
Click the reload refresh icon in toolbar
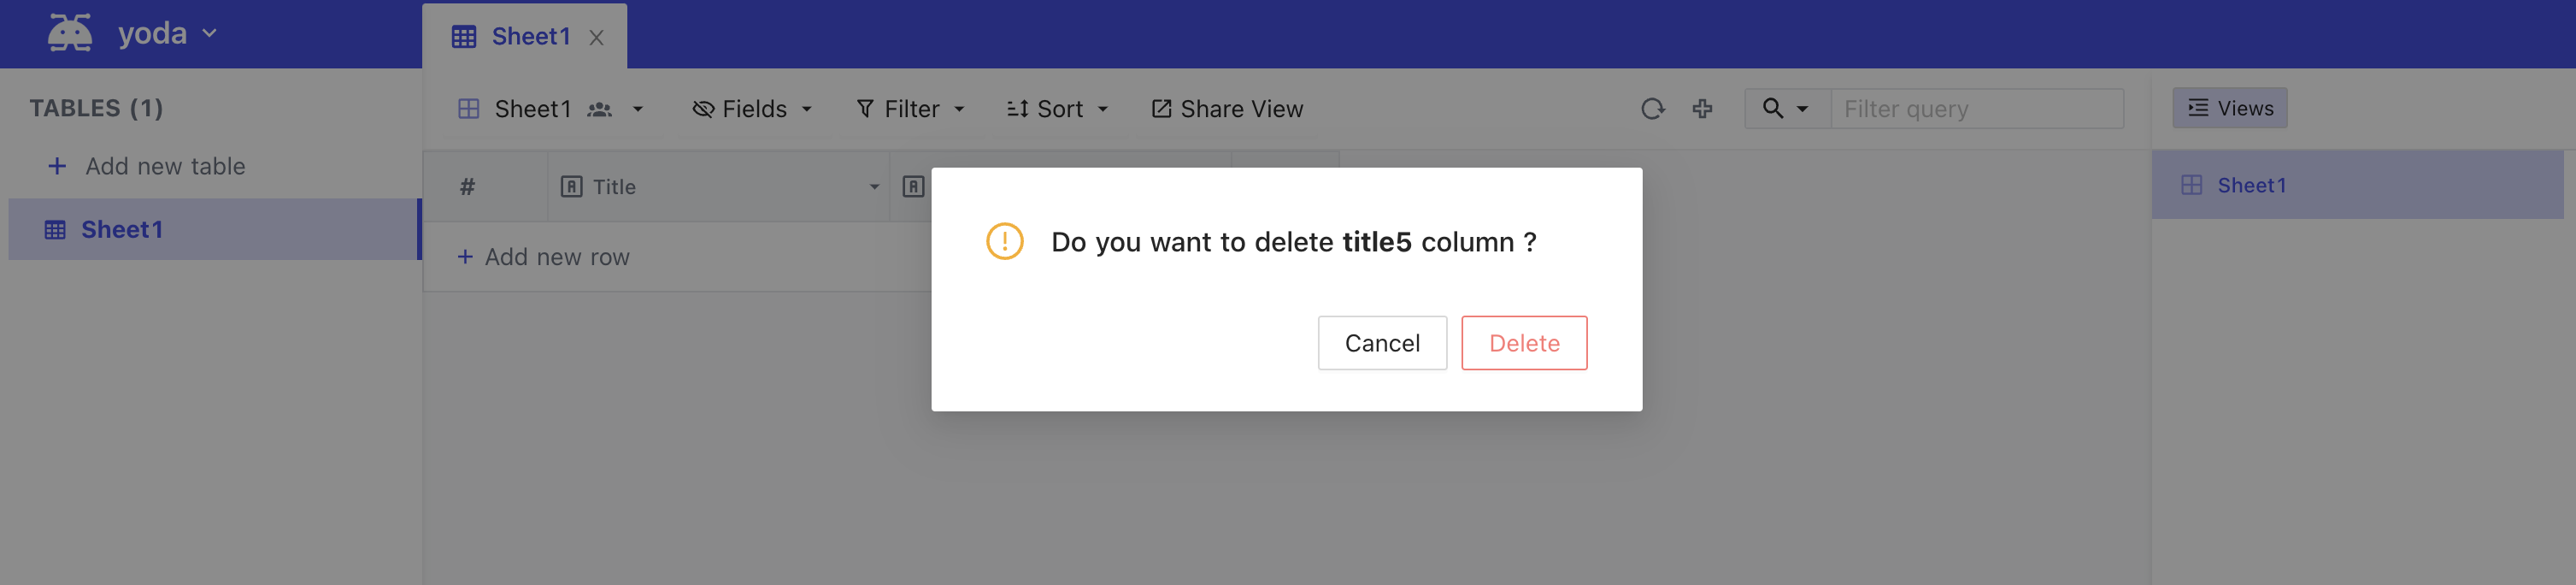[1652, 109]
